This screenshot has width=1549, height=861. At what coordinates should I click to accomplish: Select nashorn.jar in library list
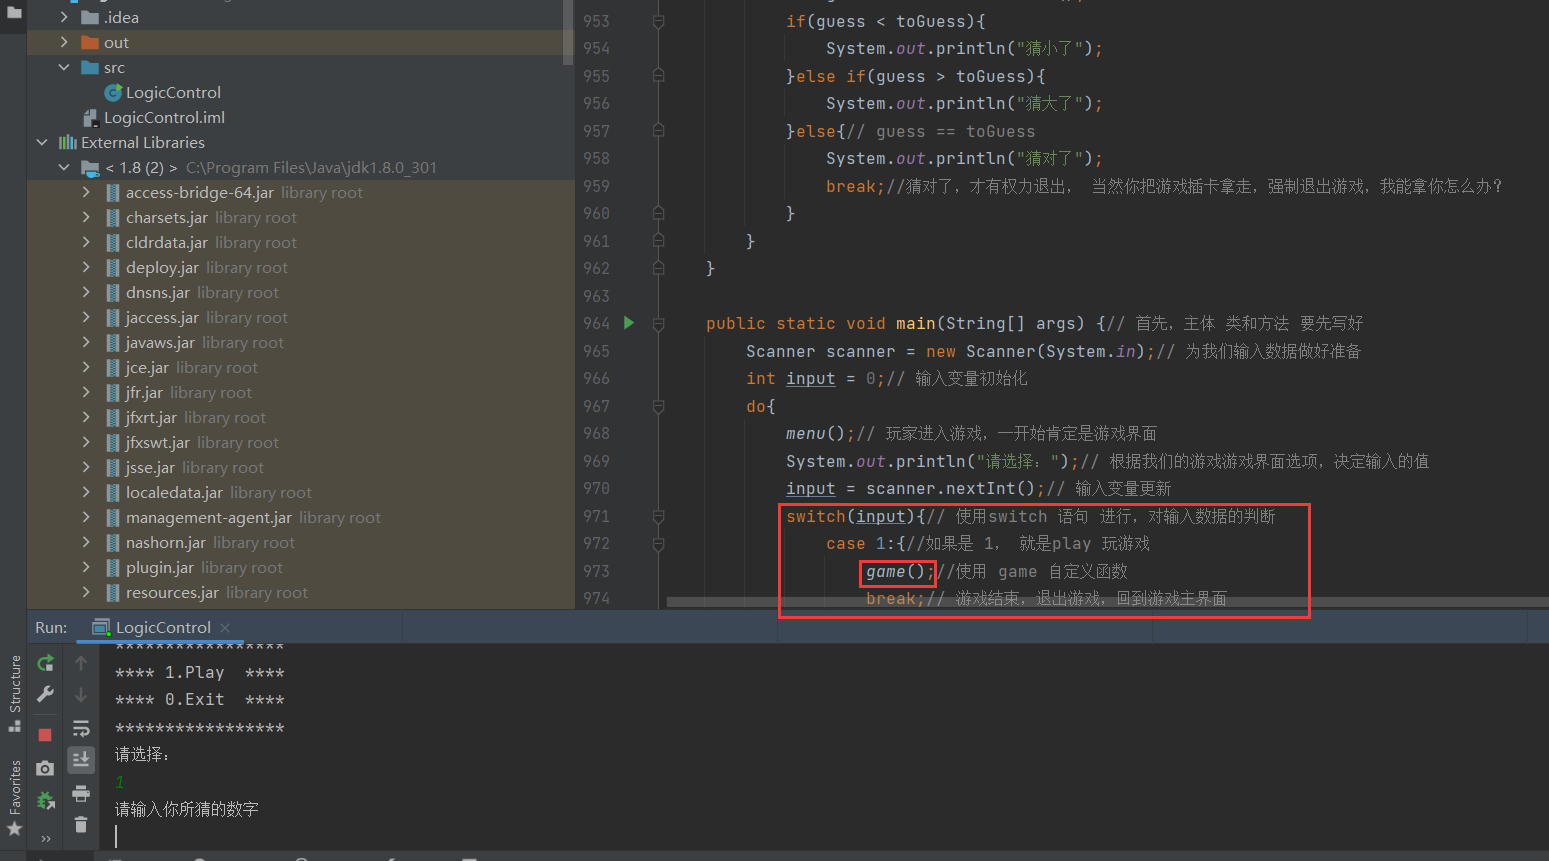pyautogui.click(x=166, y=542)
